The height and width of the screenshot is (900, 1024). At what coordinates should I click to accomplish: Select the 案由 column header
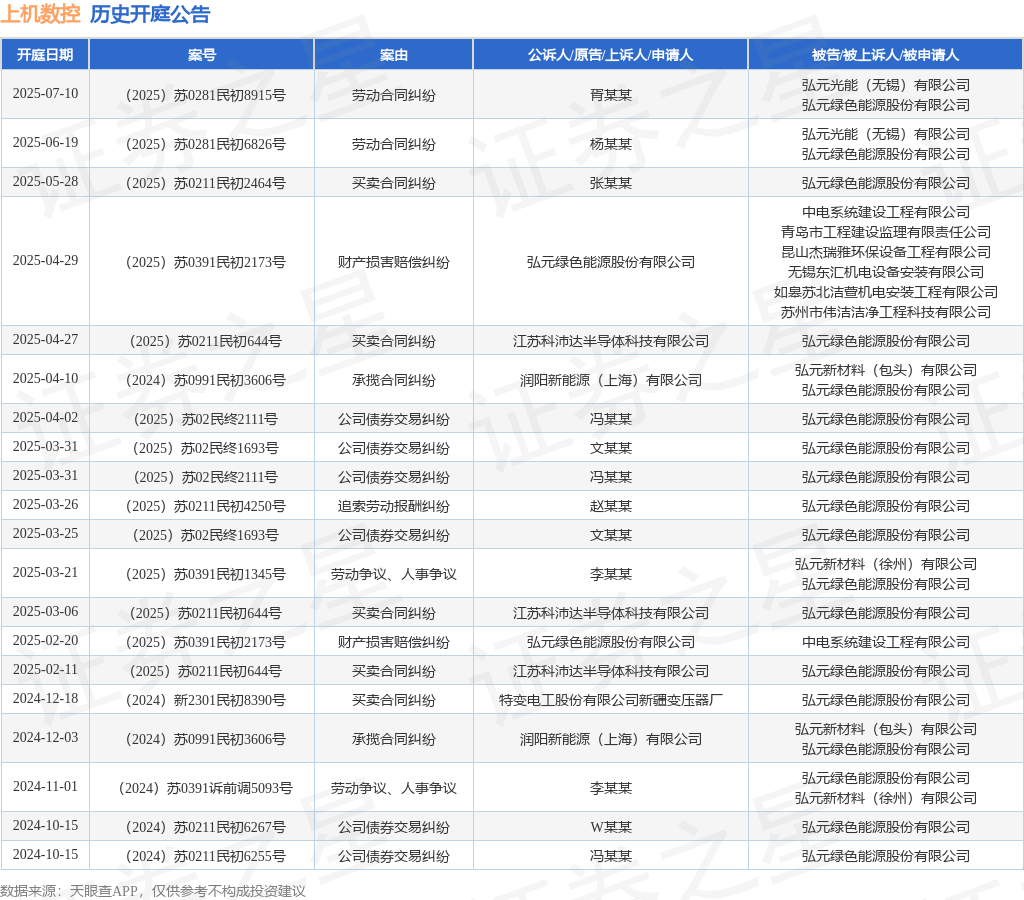coord(394,55)
